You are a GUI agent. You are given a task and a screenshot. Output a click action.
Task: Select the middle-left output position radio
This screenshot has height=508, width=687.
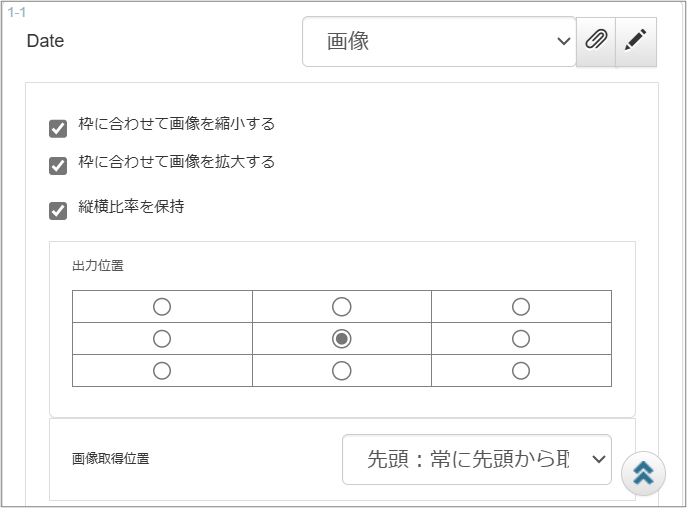162,339
